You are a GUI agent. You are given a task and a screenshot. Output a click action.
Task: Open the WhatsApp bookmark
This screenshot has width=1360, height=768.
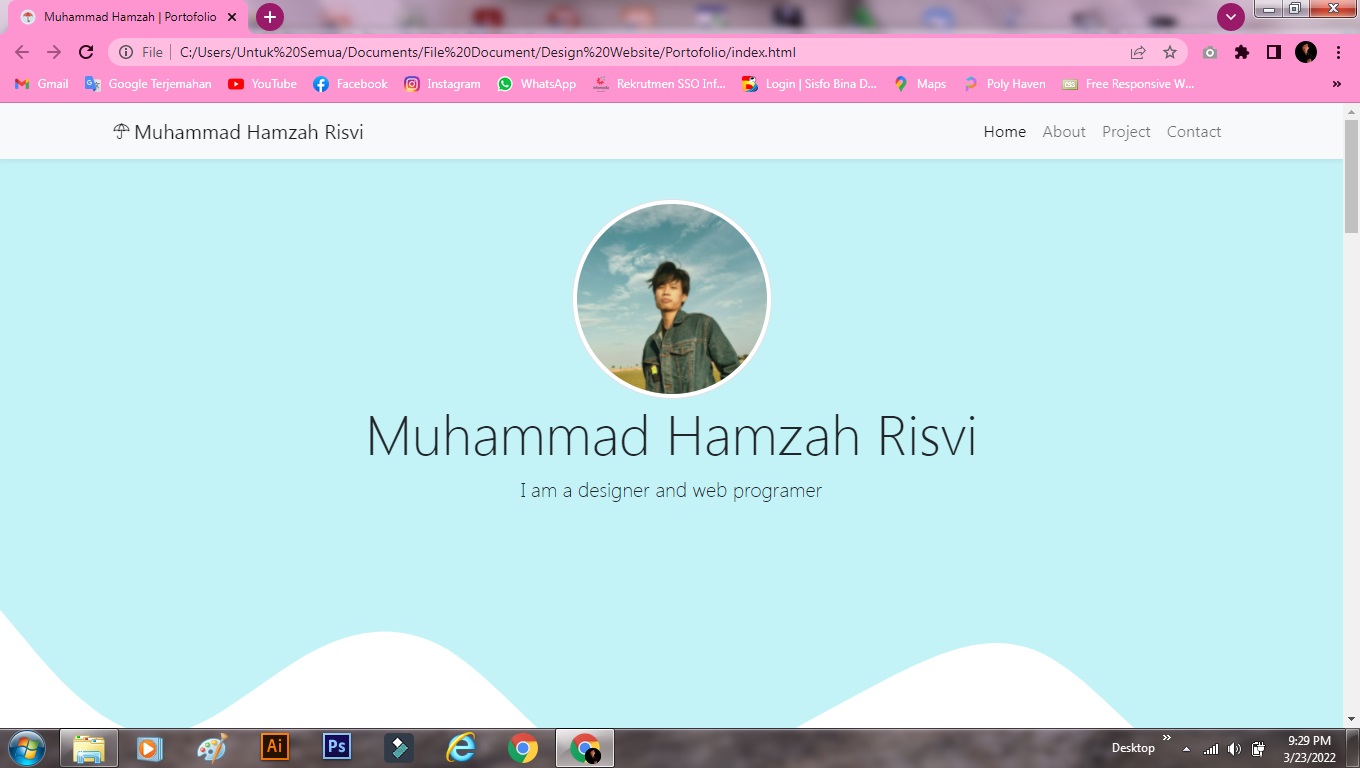tap(536, 84)
